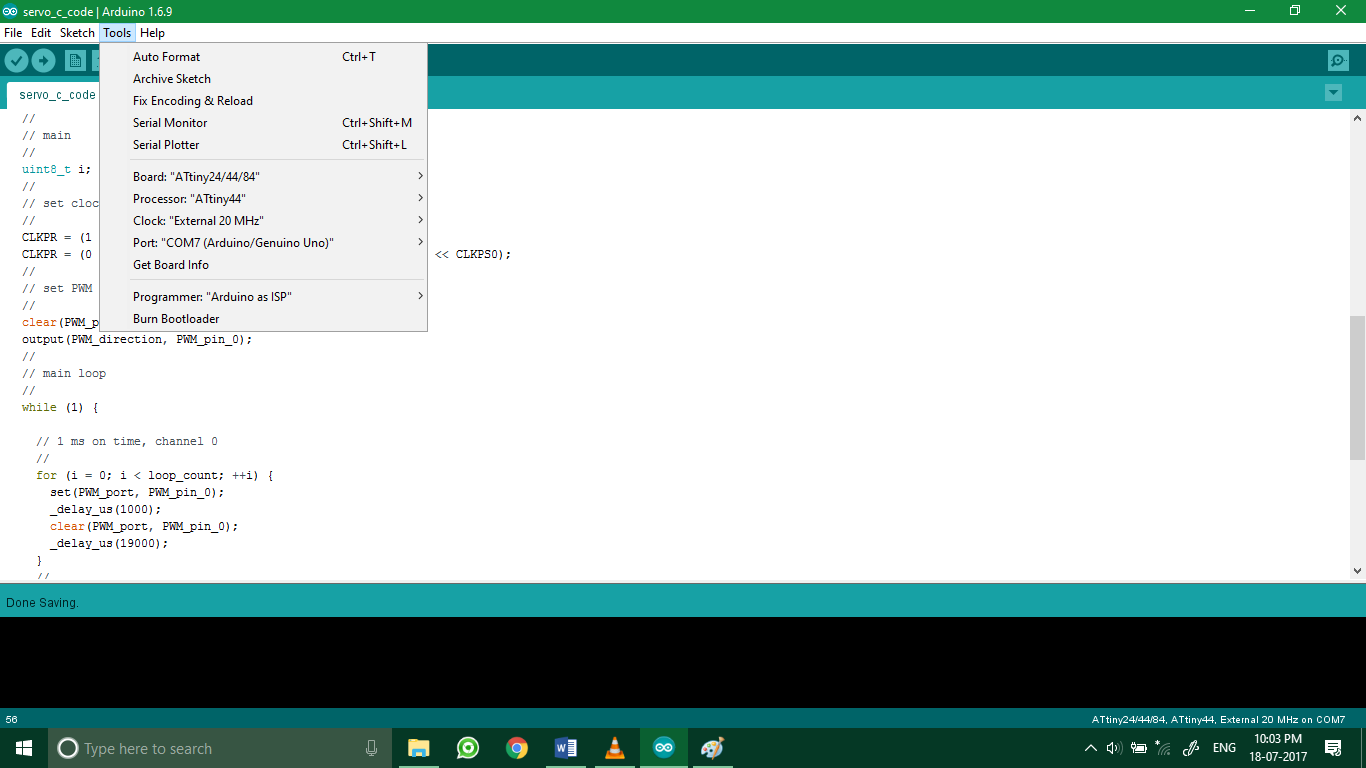
Task: Click the Cortana microphone icon
Action: [x=372, y=748]
